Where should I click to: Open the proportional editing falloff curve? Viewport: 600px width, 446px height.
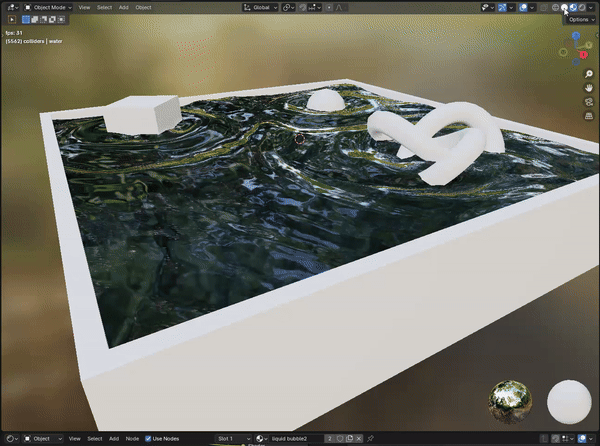339,7
